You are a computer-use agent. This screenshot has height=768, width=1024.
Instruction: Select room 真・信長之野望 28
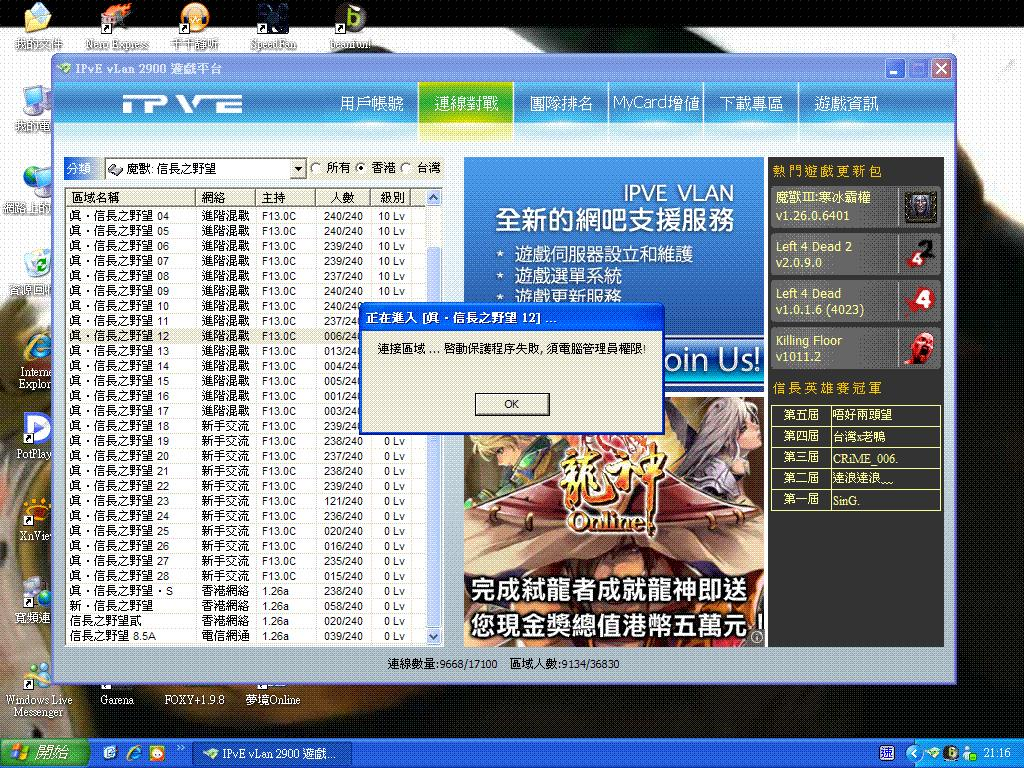246,576
